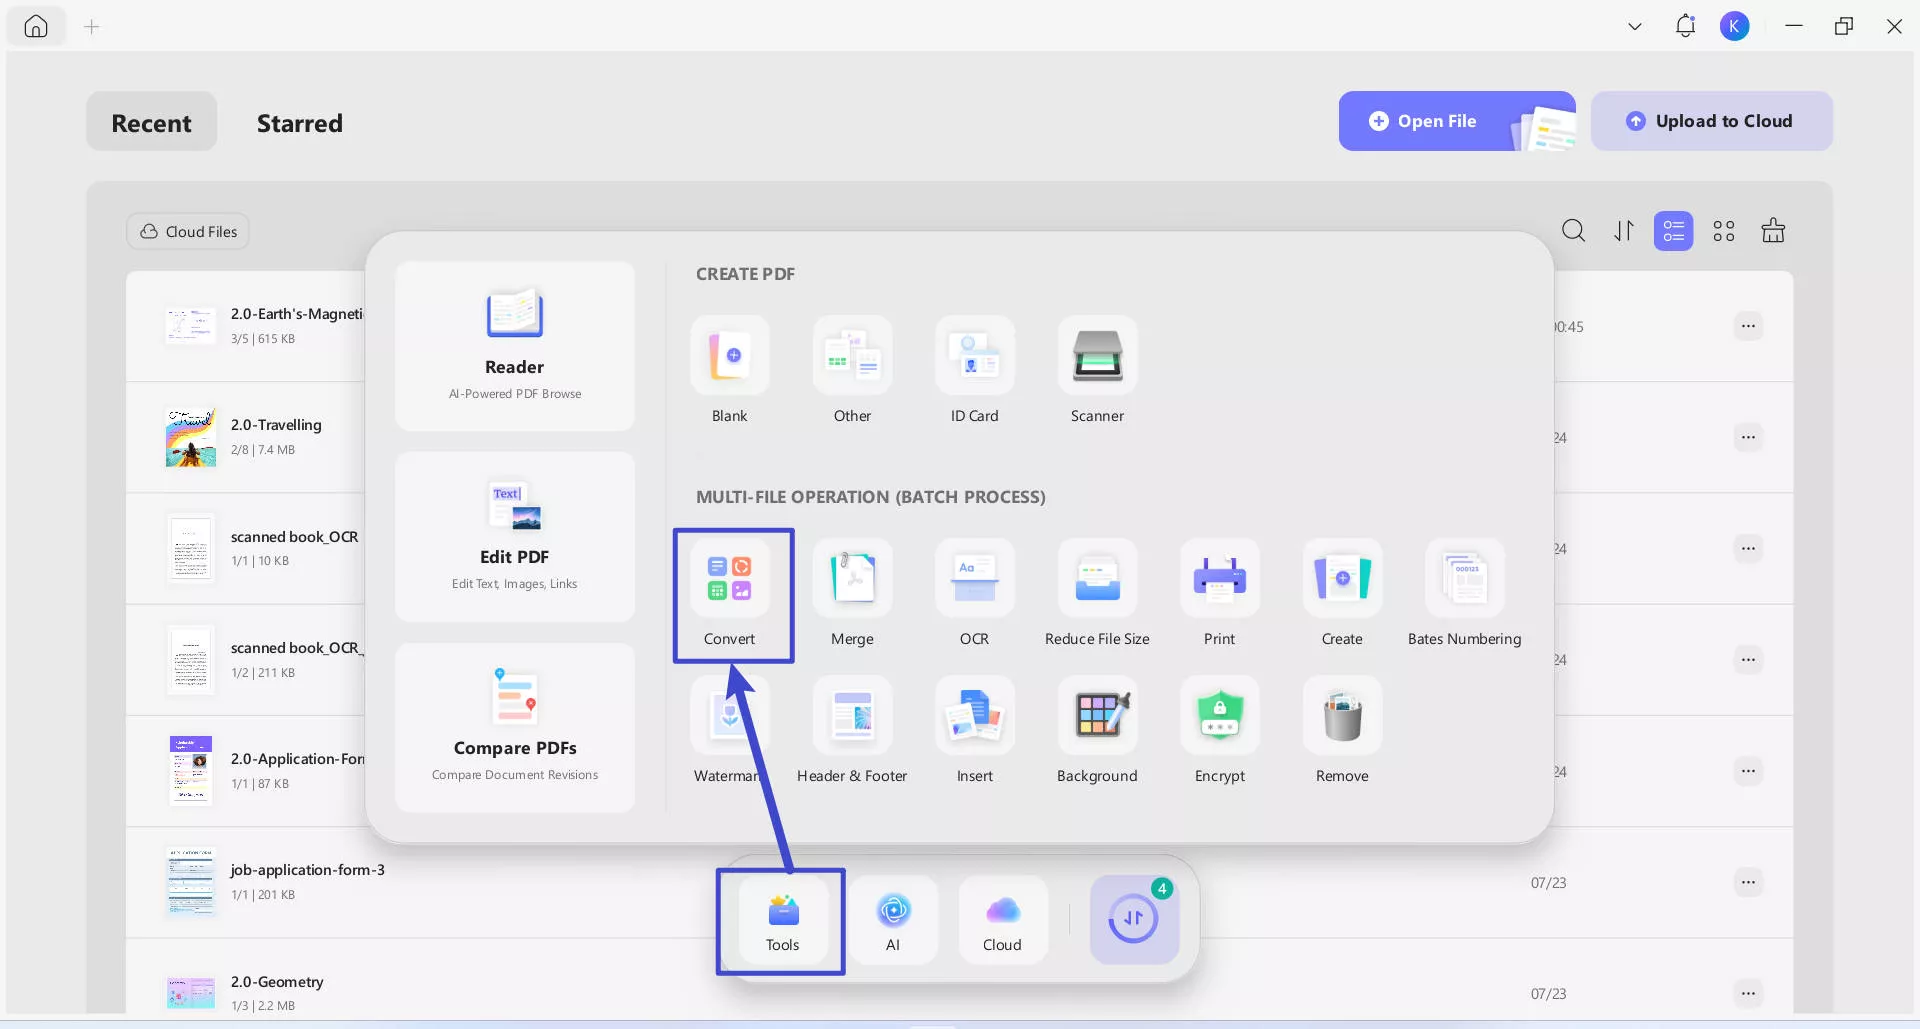
Task: Switch to list view layout
Action: [1673, 231]
